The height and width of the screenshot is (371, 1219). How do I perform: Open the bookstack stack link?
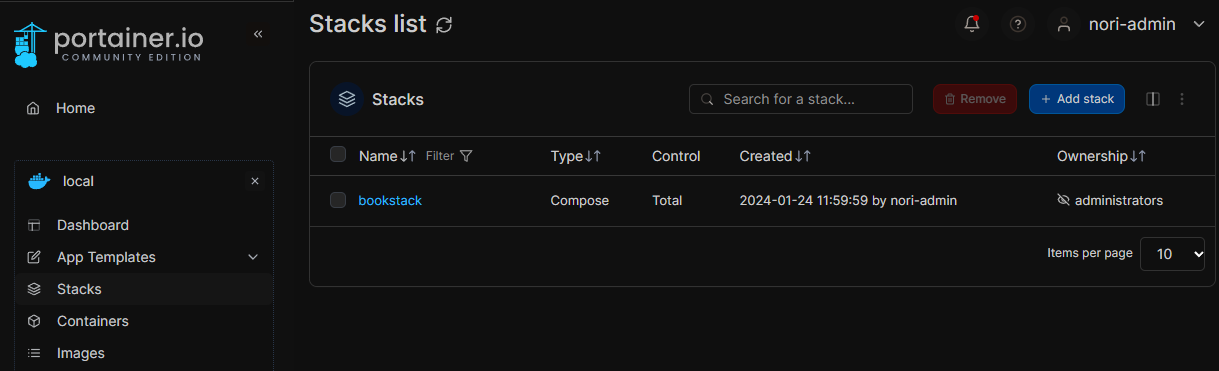pyautogui.click(x=390, y=200)
